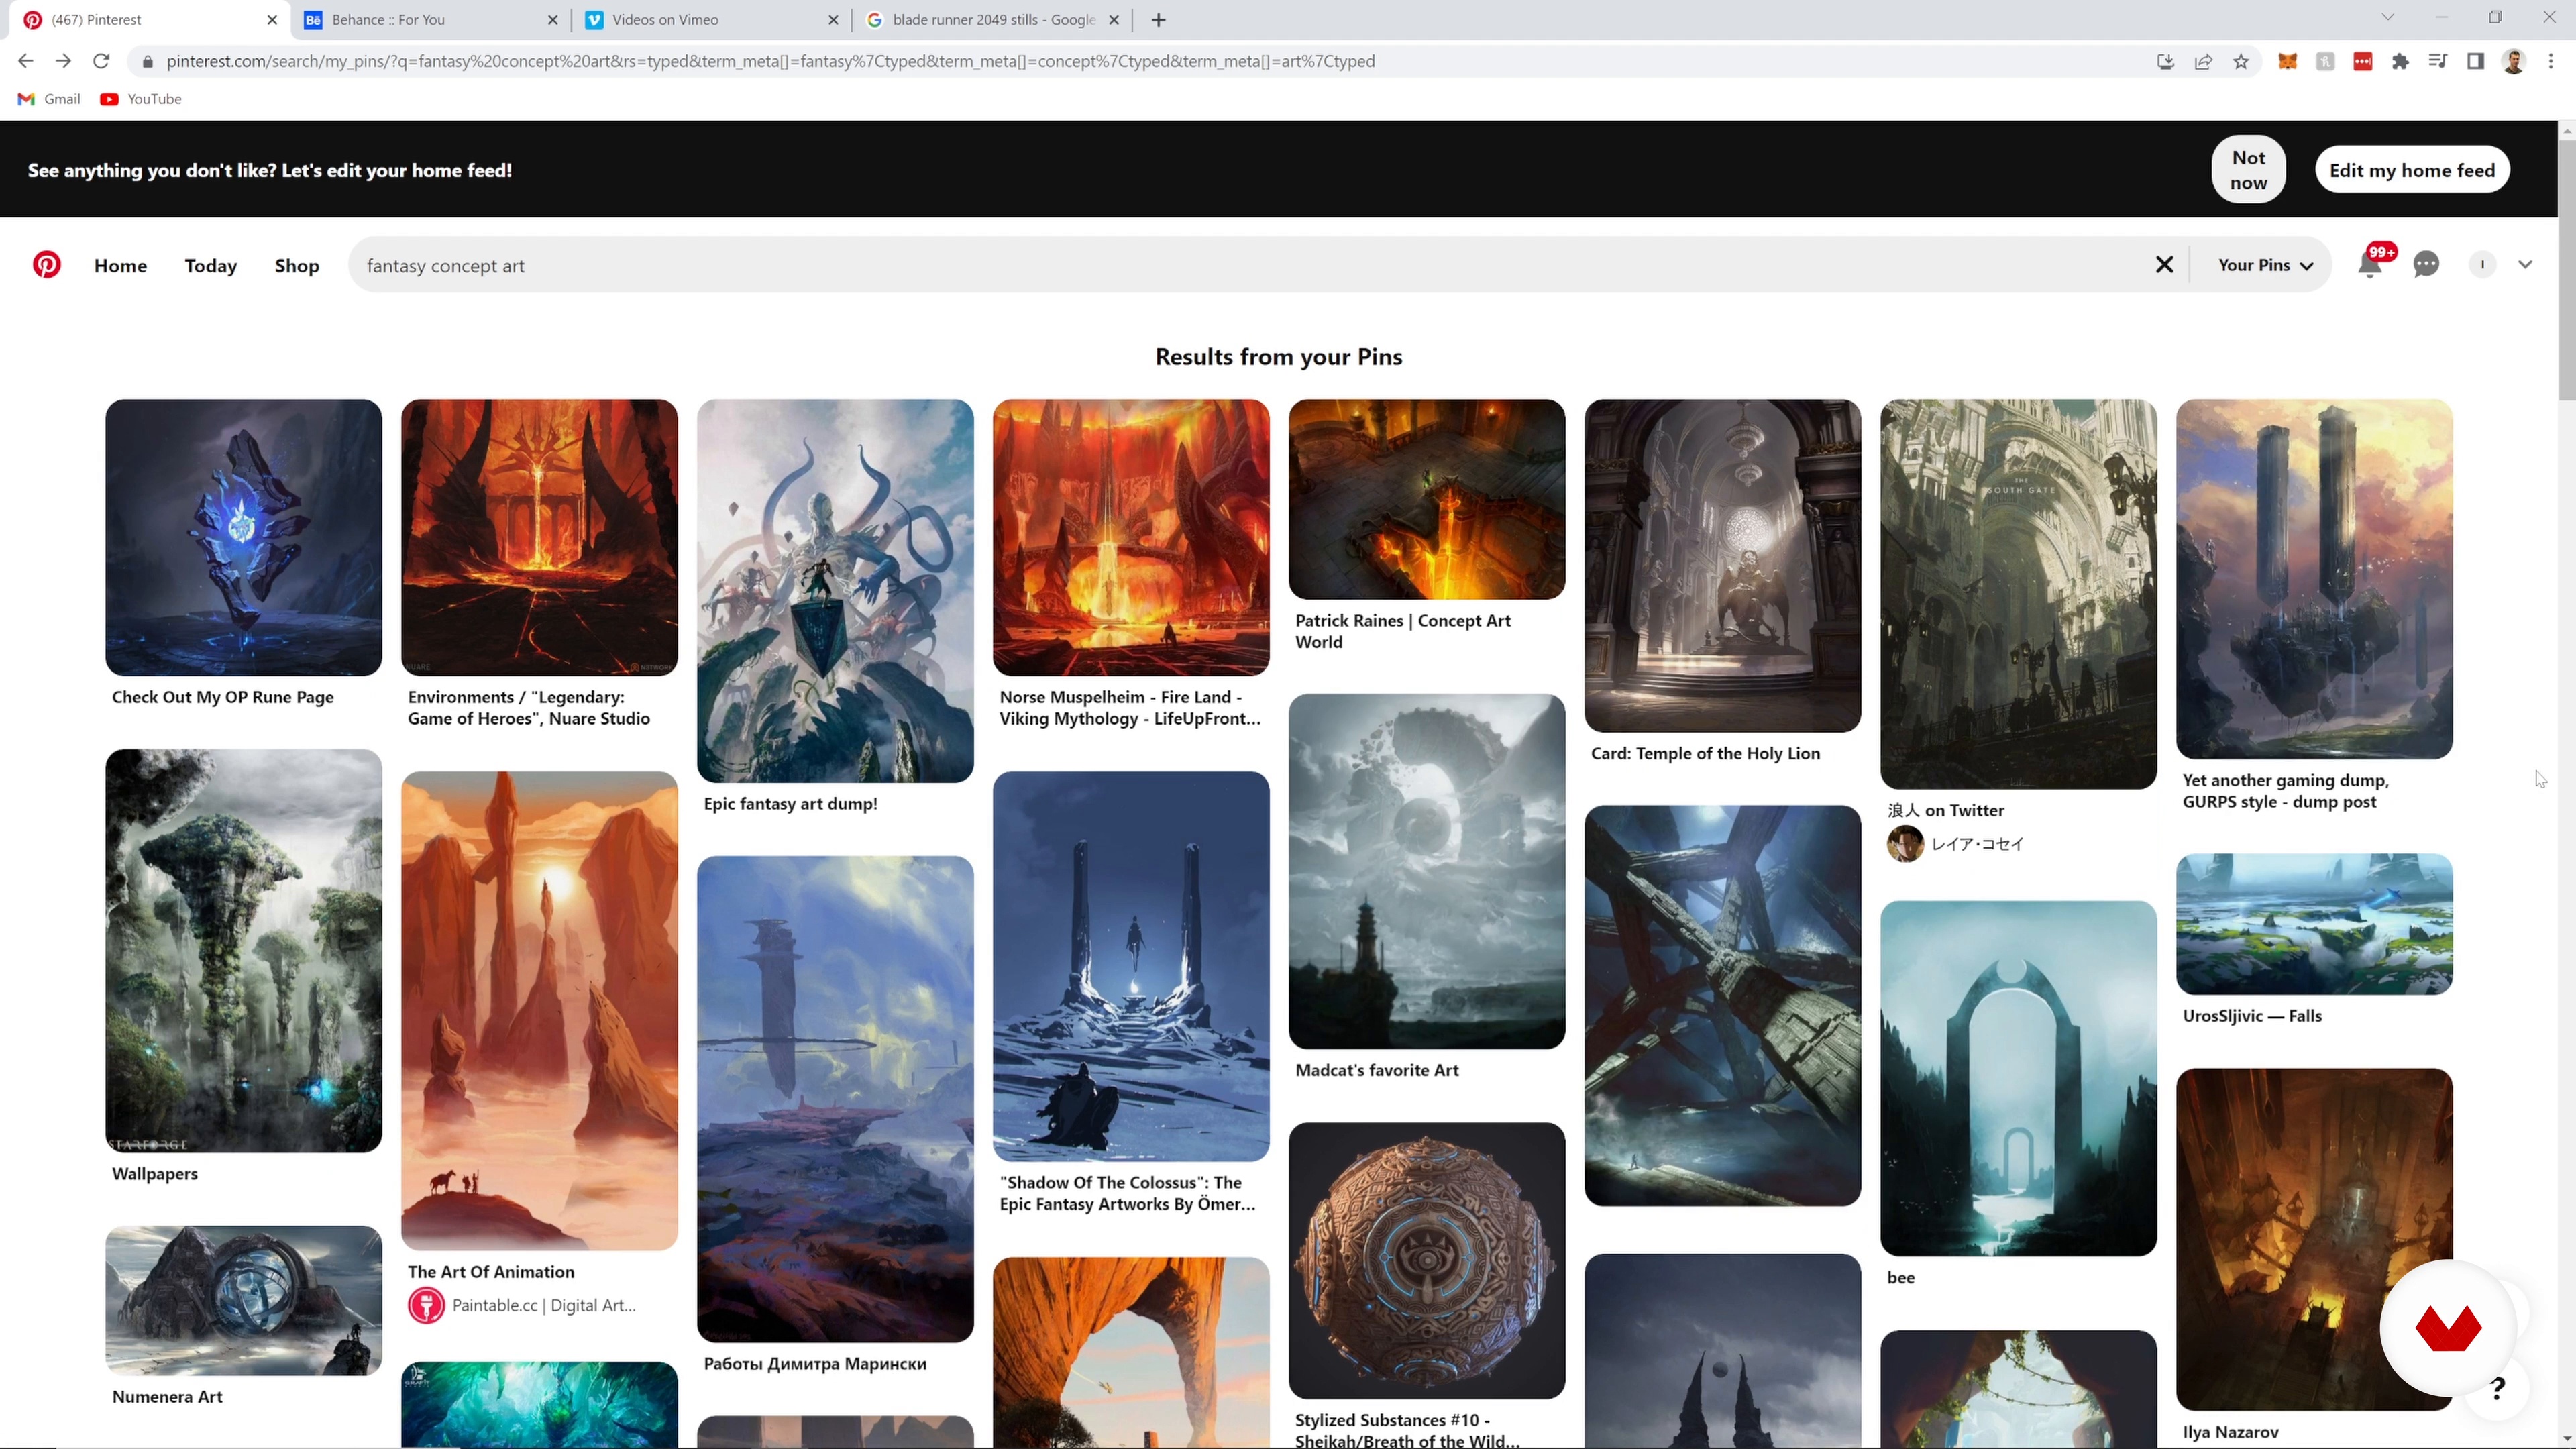The height and width of the screenshot is (1449, 2576).
Task: Go to Pinterest Home
Action: [120, 265]
